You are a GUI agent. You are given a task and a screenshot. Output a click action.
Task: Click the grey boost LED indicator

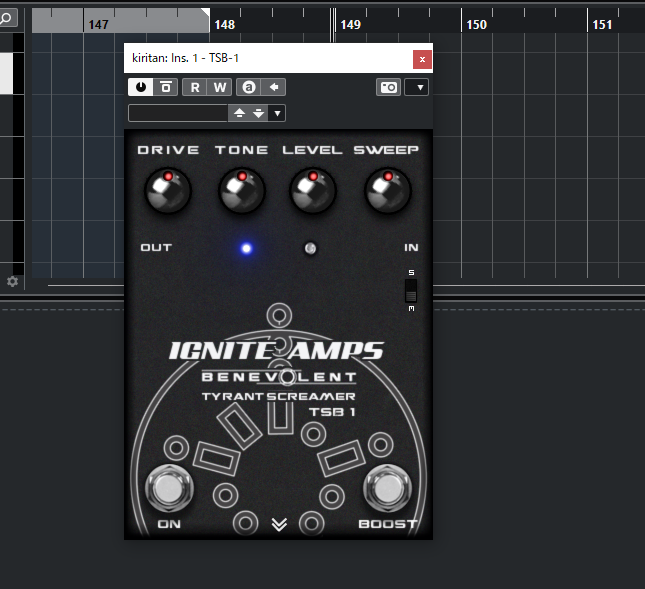[311, 248]
